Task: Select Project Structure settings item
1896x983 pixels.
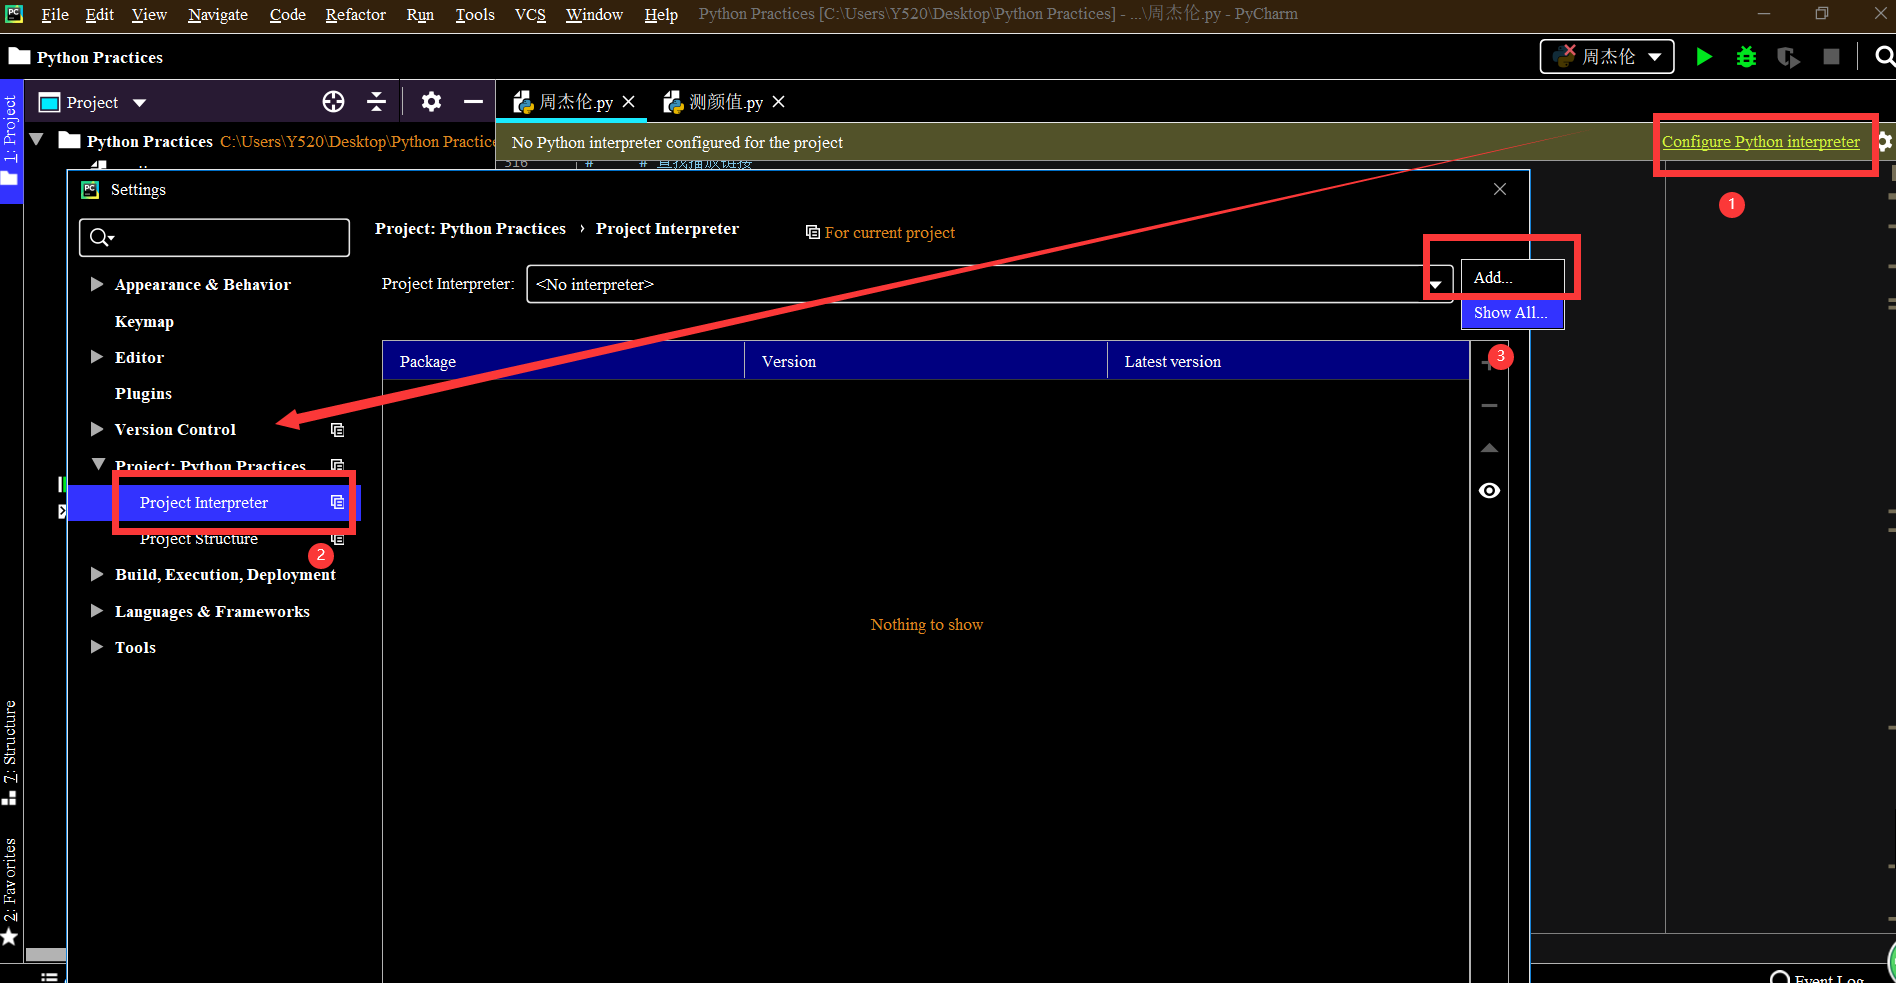Action: tap(199, 539)
